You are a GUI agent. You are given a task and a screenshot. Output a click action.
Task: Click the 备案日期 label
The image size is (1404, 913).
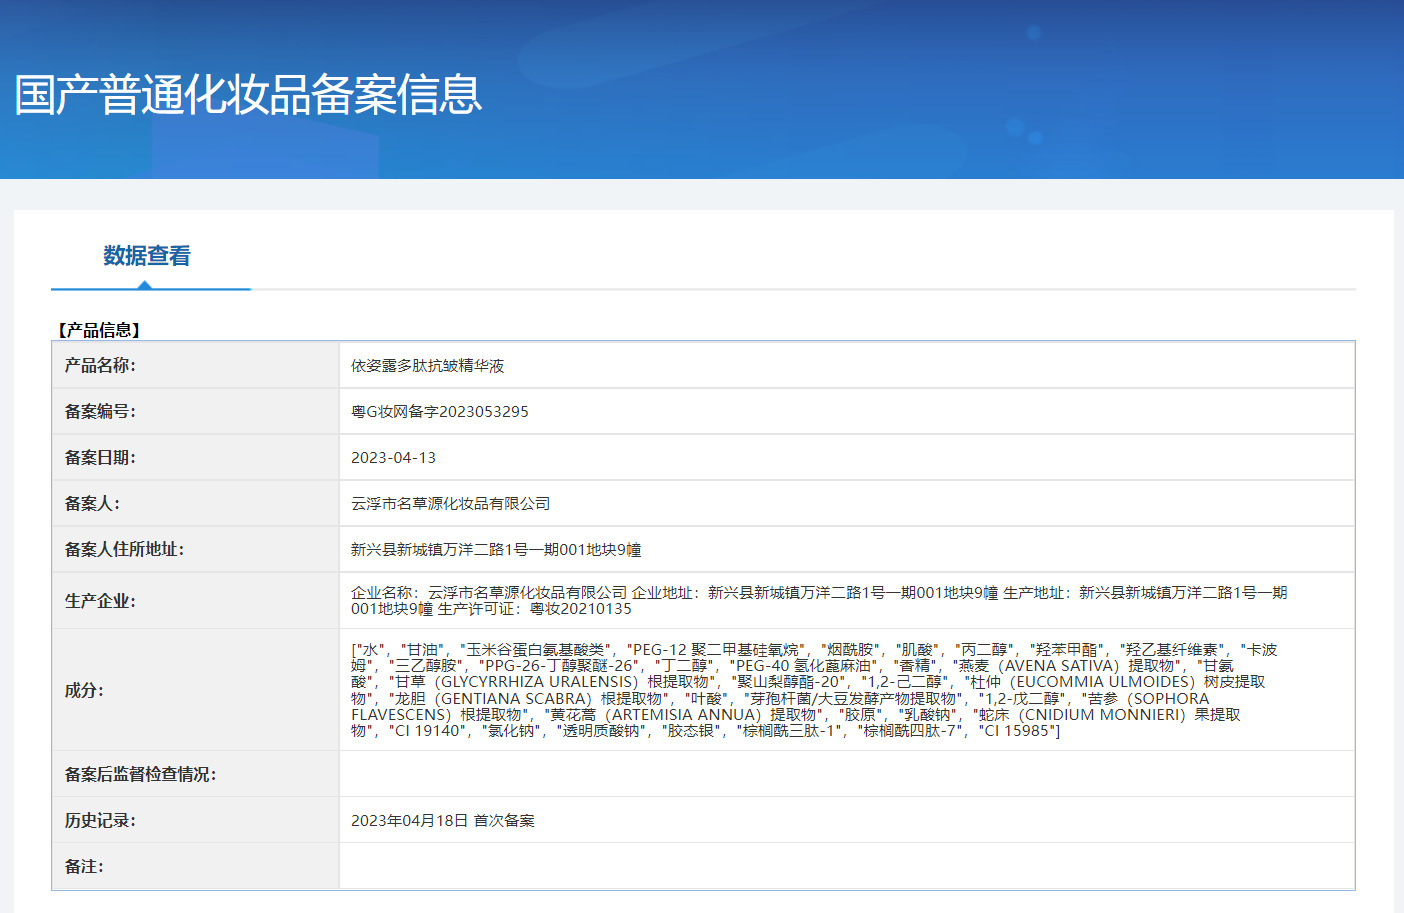click(x=100, y=458)
